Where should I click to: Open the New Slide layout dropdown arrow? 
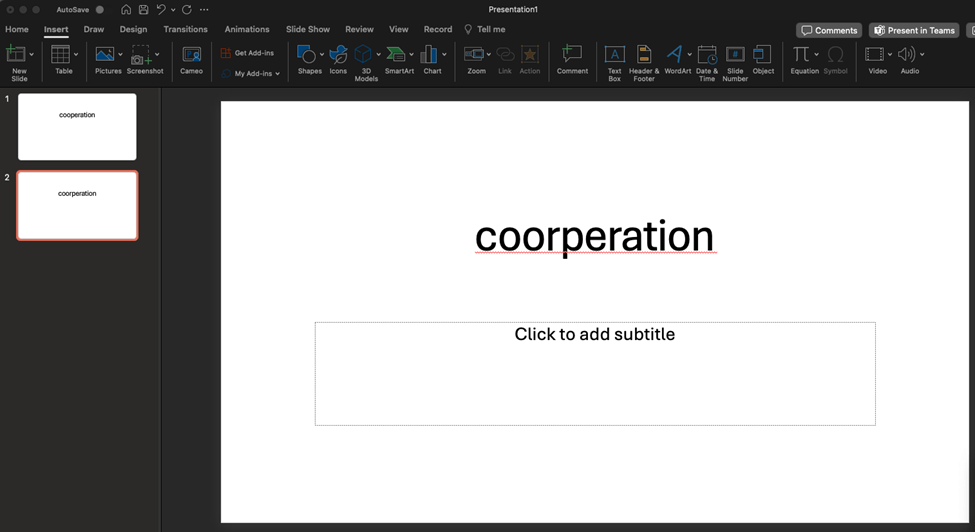click(x=32, y=55)
